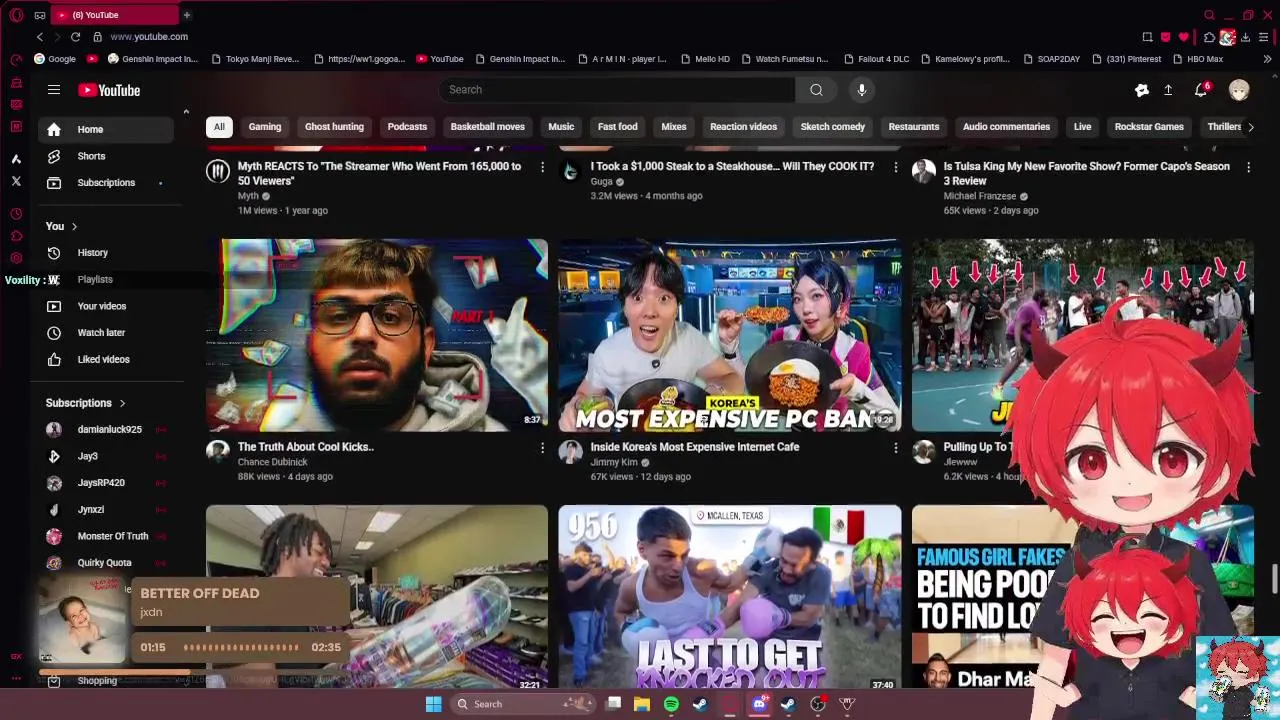Screen dimensions: 1280x720
Task: Click the search magnifier button
Action: [816, 90]
